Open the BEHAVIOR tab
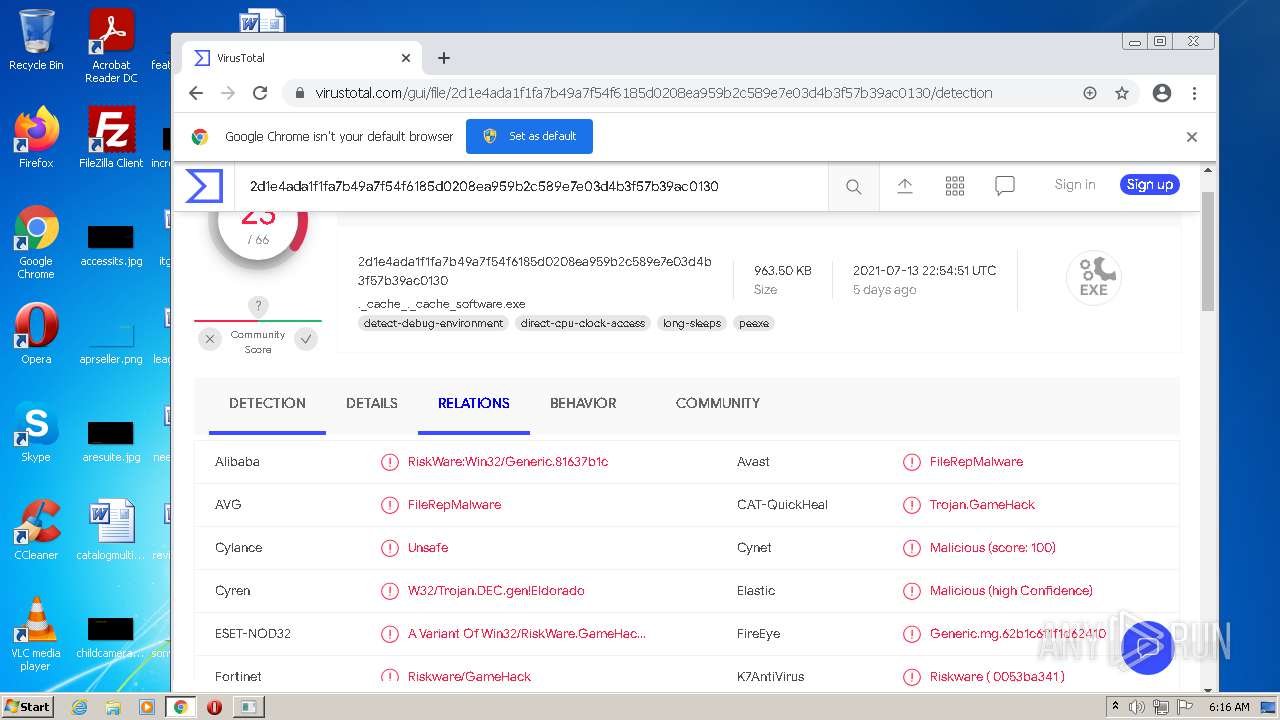 583,404
